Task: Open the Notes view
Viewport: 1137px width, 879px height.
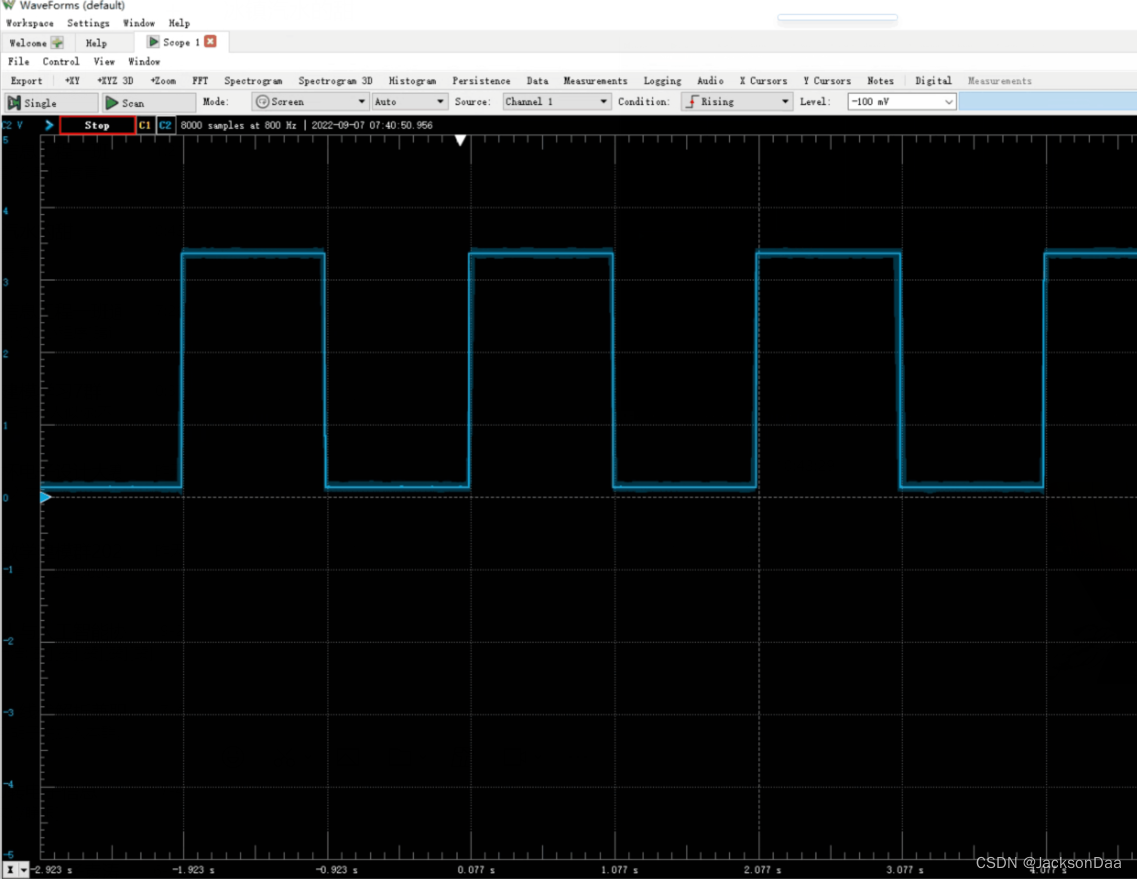Action: click(x=881, y=81)
